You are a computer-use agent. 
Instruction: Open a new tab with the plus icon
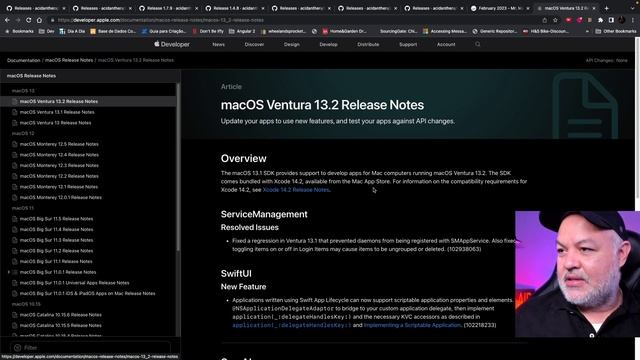pyautogui.click(x=607, y=8)
